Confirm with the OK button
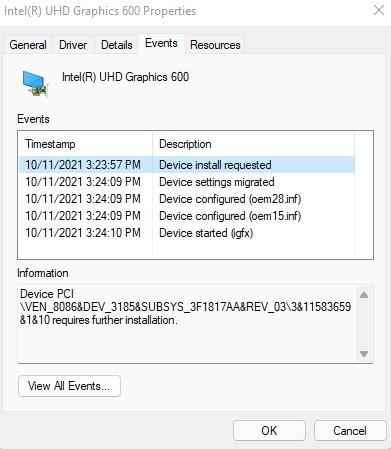The height and width of the screenshot is (449, 391). (x=269, y=430)
